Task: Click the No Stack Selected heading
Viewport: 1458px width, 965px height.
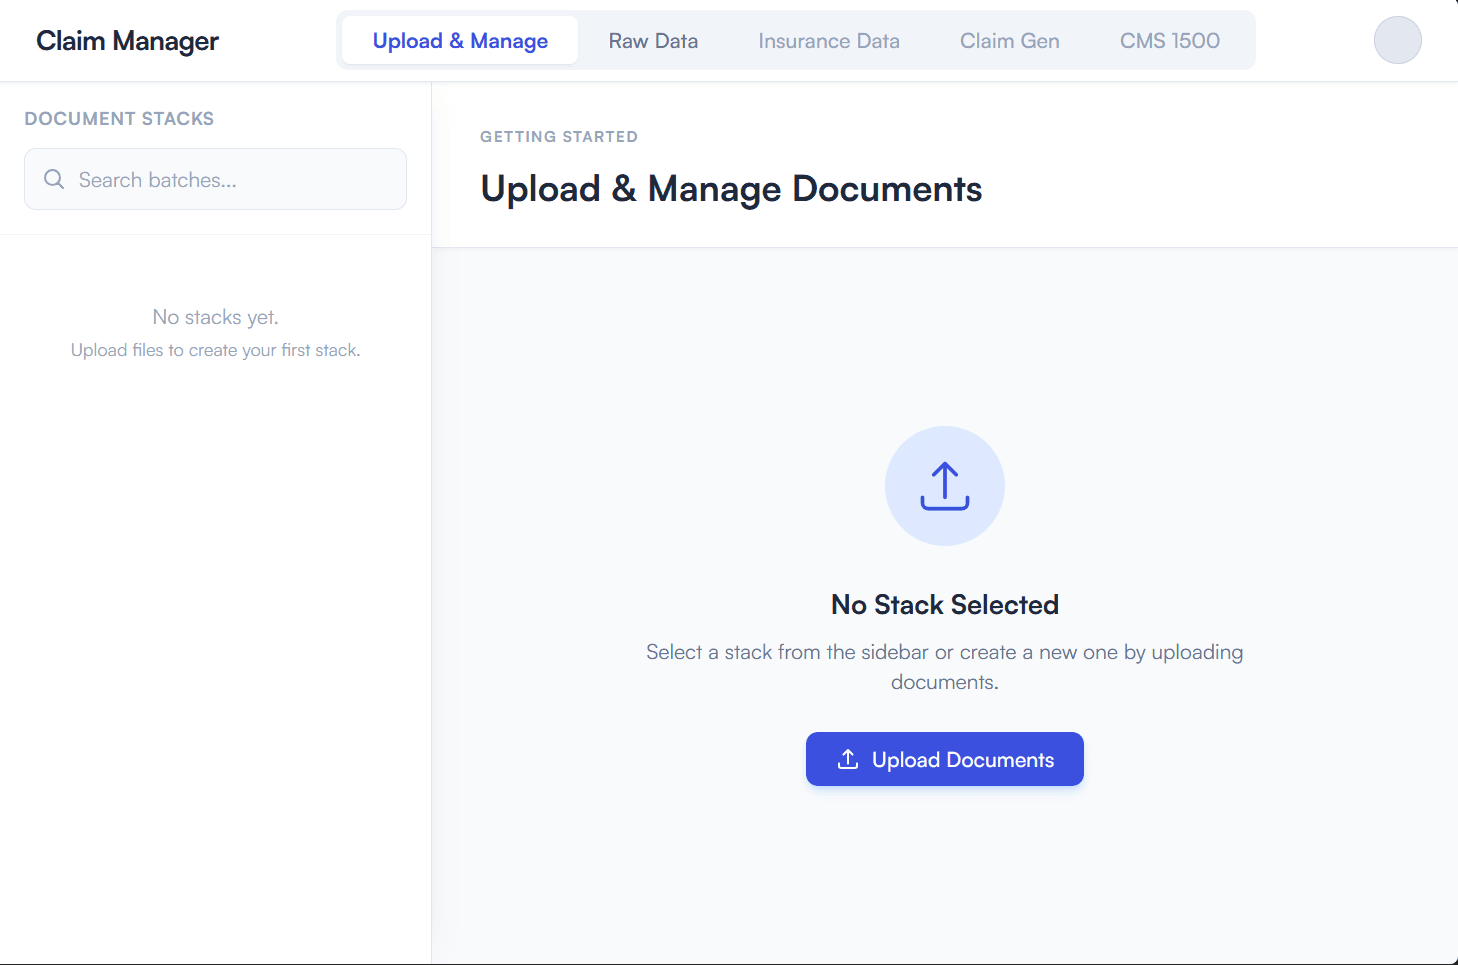Action: click(944, 604)
